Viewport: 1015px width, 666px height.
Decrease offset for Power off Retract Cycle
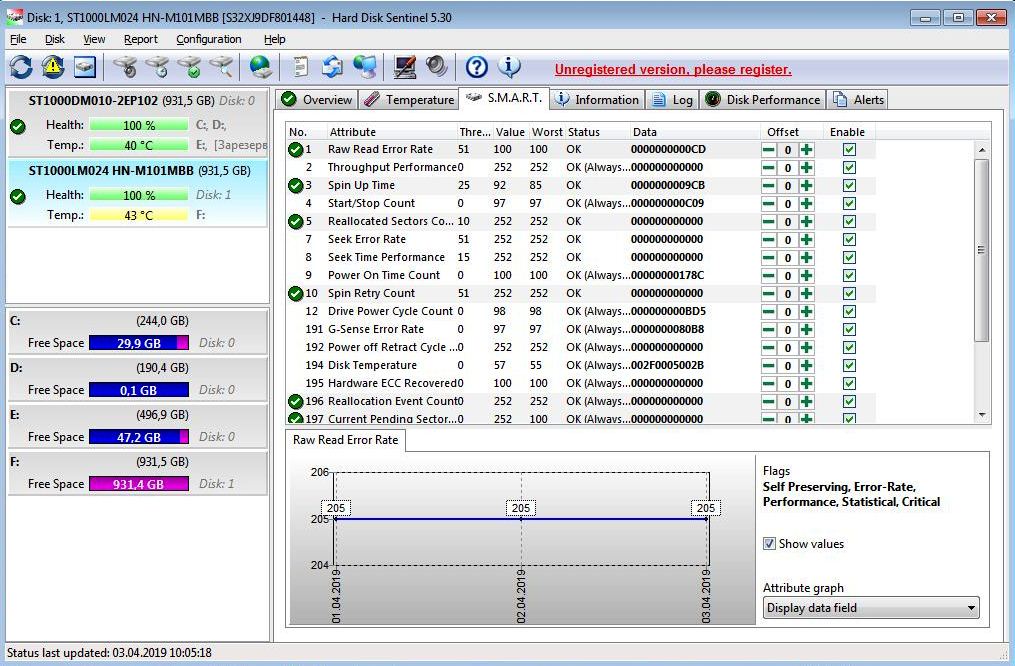click(768, 348)
